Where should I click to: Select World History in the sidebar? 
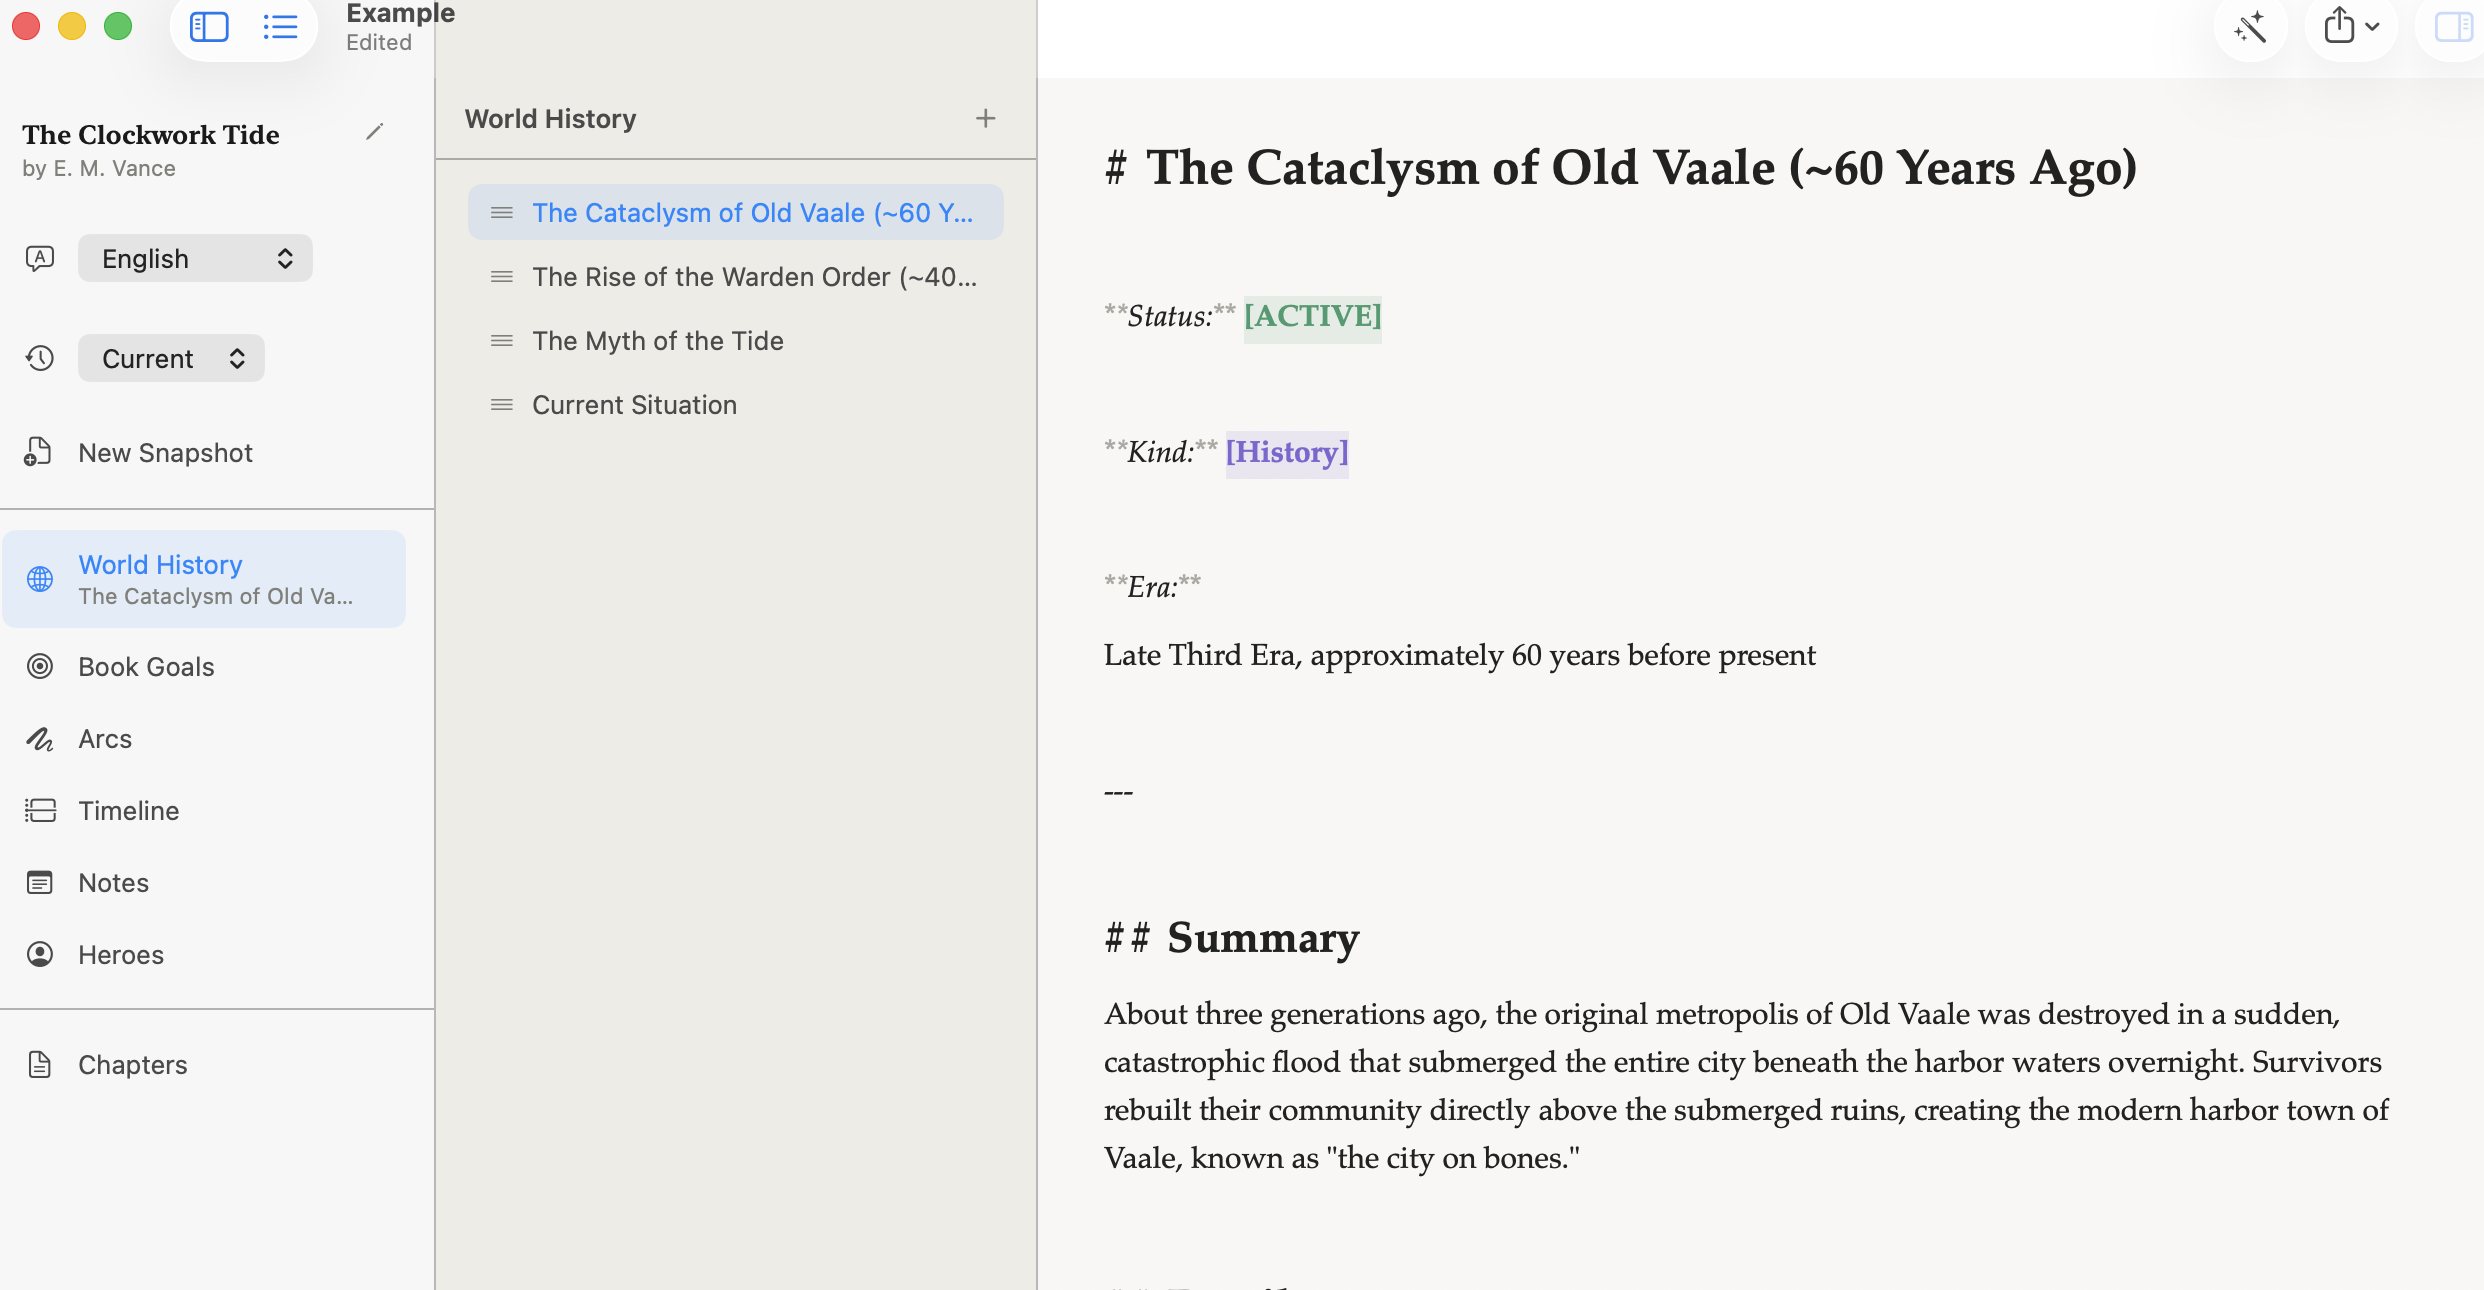coord(204,579)
